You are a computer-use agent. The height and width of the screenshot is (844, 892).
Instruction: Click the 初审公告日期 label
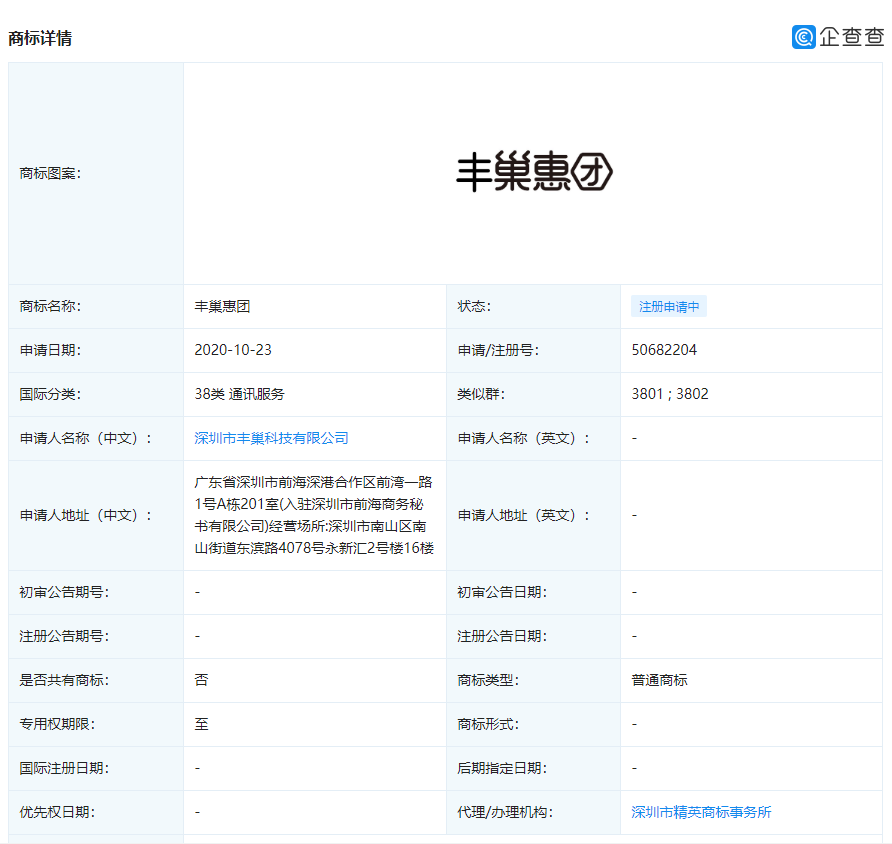click(502, 592)
